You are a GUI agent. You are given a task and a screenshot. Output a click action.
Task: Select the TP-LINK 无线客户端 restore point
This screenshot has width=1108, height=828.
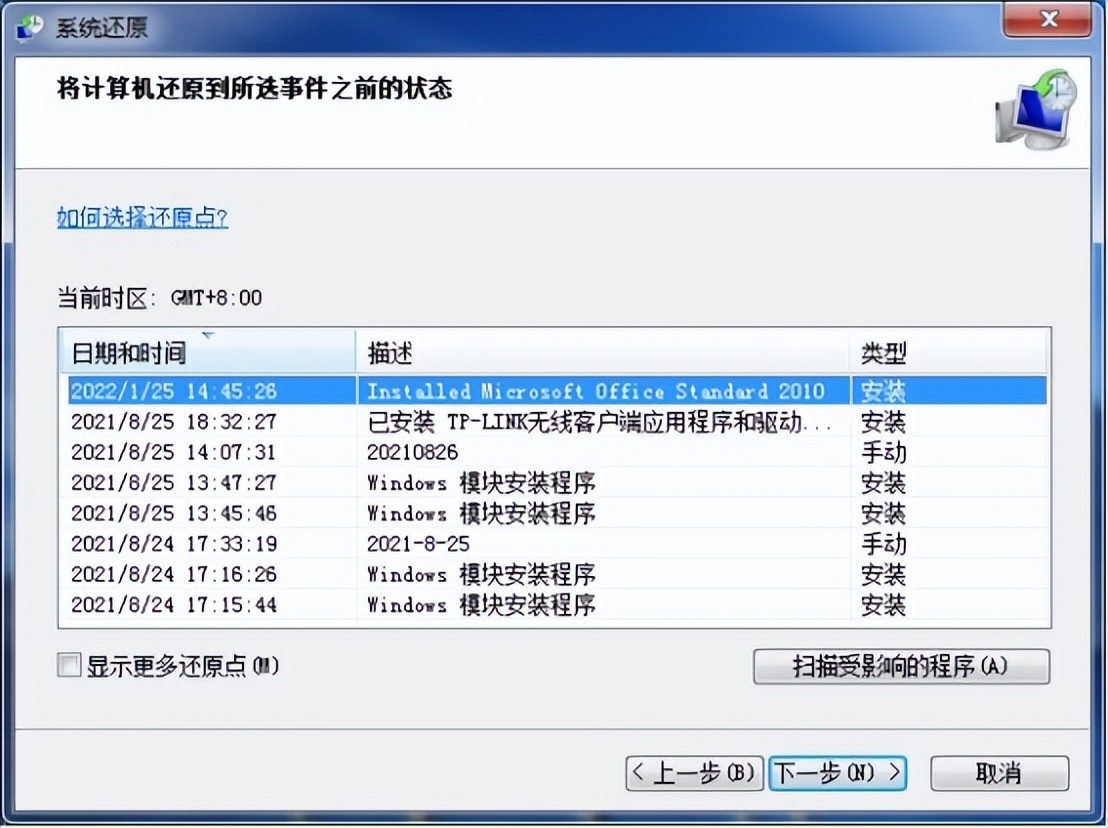pyautogui.click(x=400, y=422)
